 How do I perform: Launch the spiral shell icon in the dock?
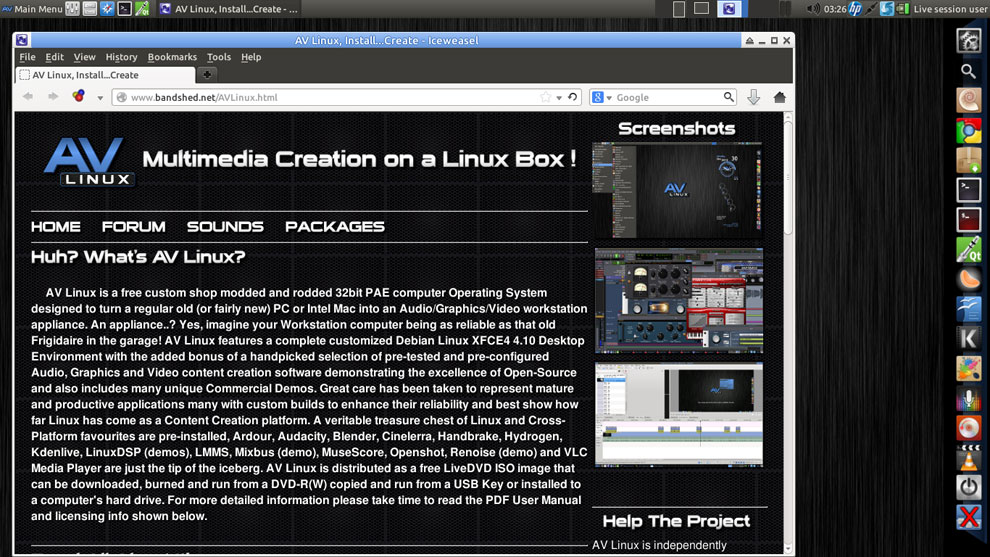(969, 100)
